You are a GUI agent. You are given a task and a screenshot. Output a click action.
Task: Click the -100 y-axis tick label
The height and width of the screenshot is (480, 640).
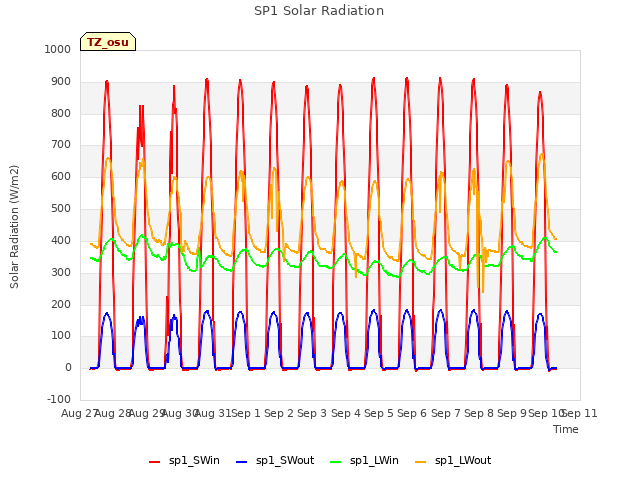coord(59,399)
